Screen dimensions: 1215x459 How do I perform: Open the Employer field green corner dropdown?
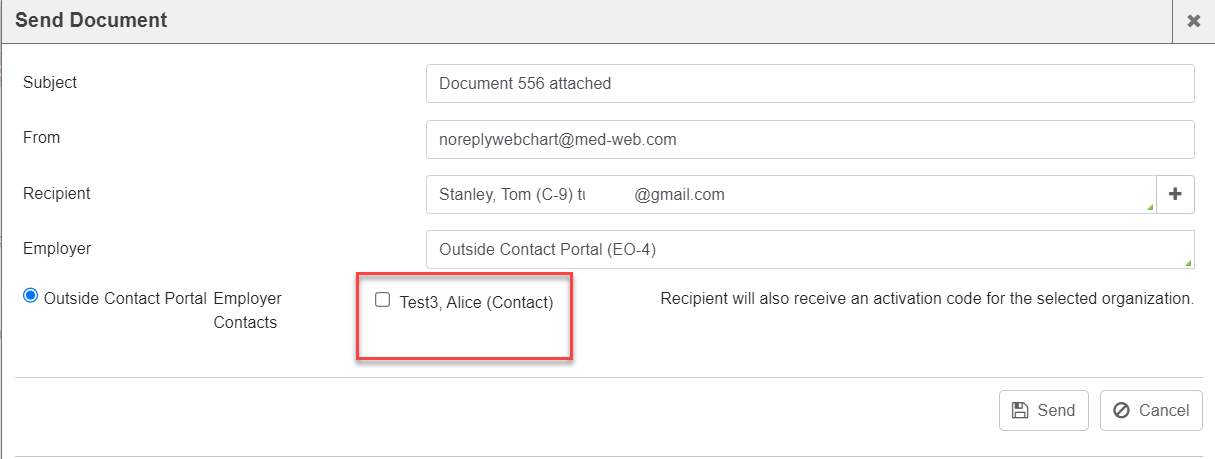(x=1188, y=263)
